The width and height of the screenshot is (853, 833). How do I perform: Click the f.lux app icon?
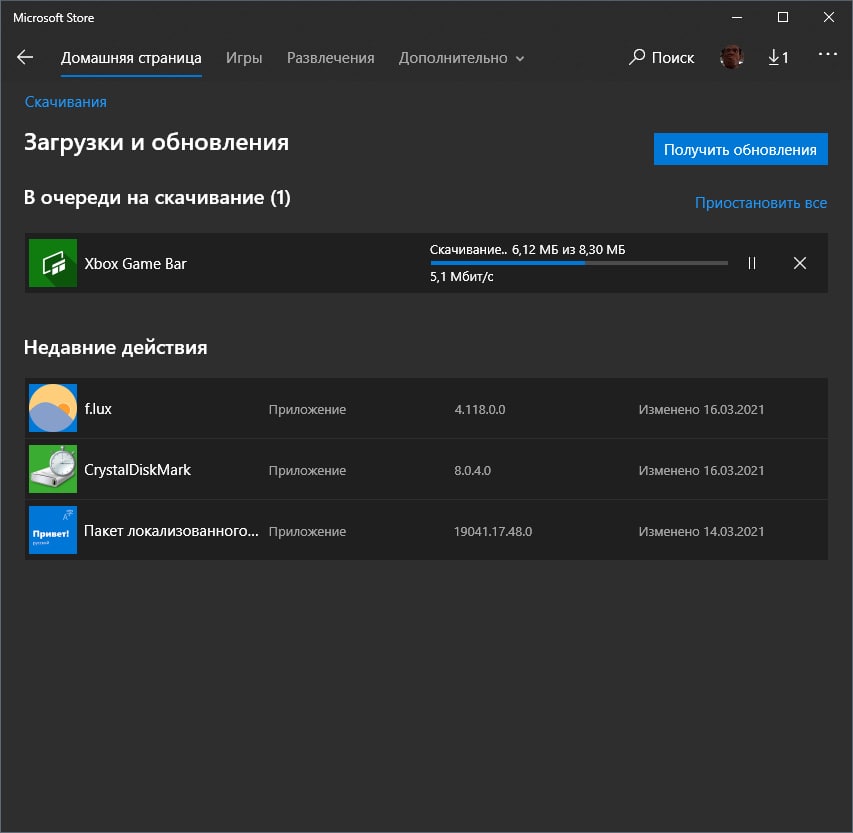[x=53, y=408]
